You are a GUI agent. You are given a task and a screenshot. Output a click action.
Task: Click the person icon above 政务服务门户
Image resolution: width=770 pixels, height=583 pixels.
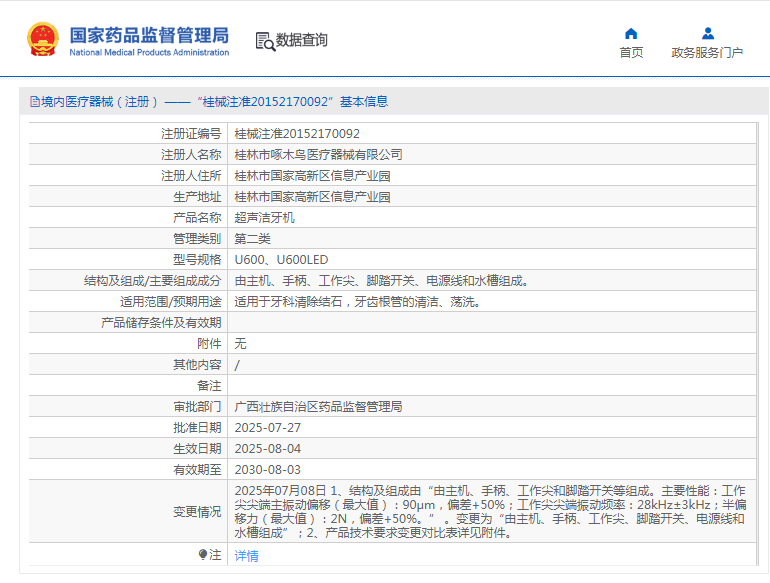(x=707, y=33)
